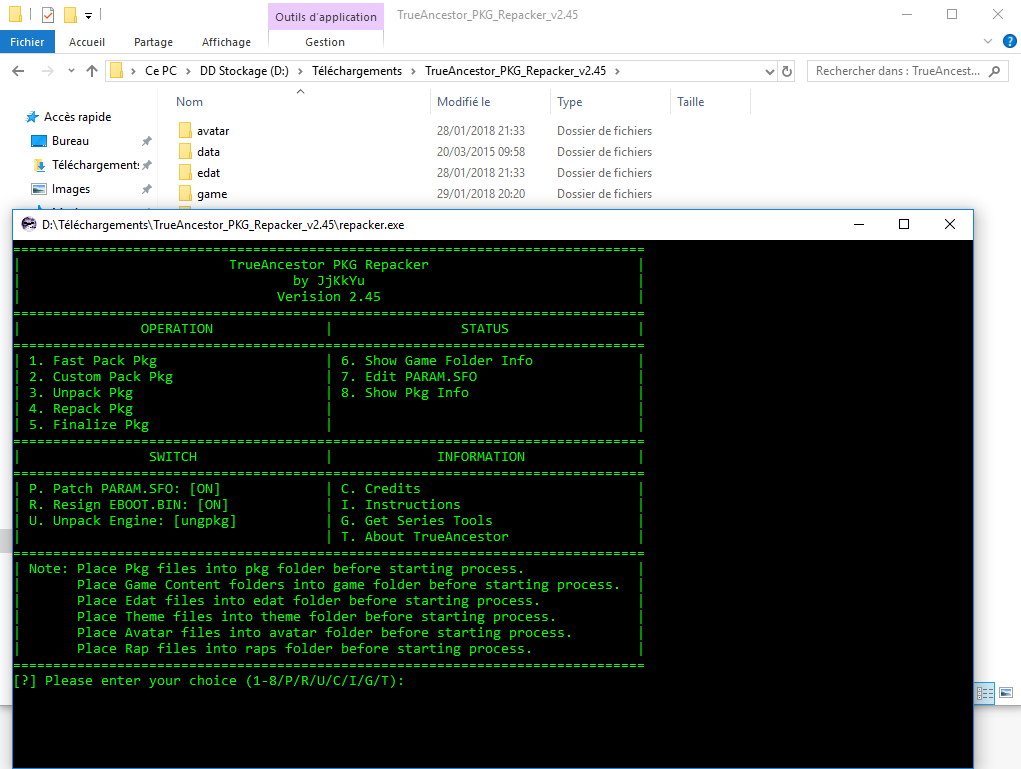Click the console prompt line "Please enter your choice"

point(209,680)
